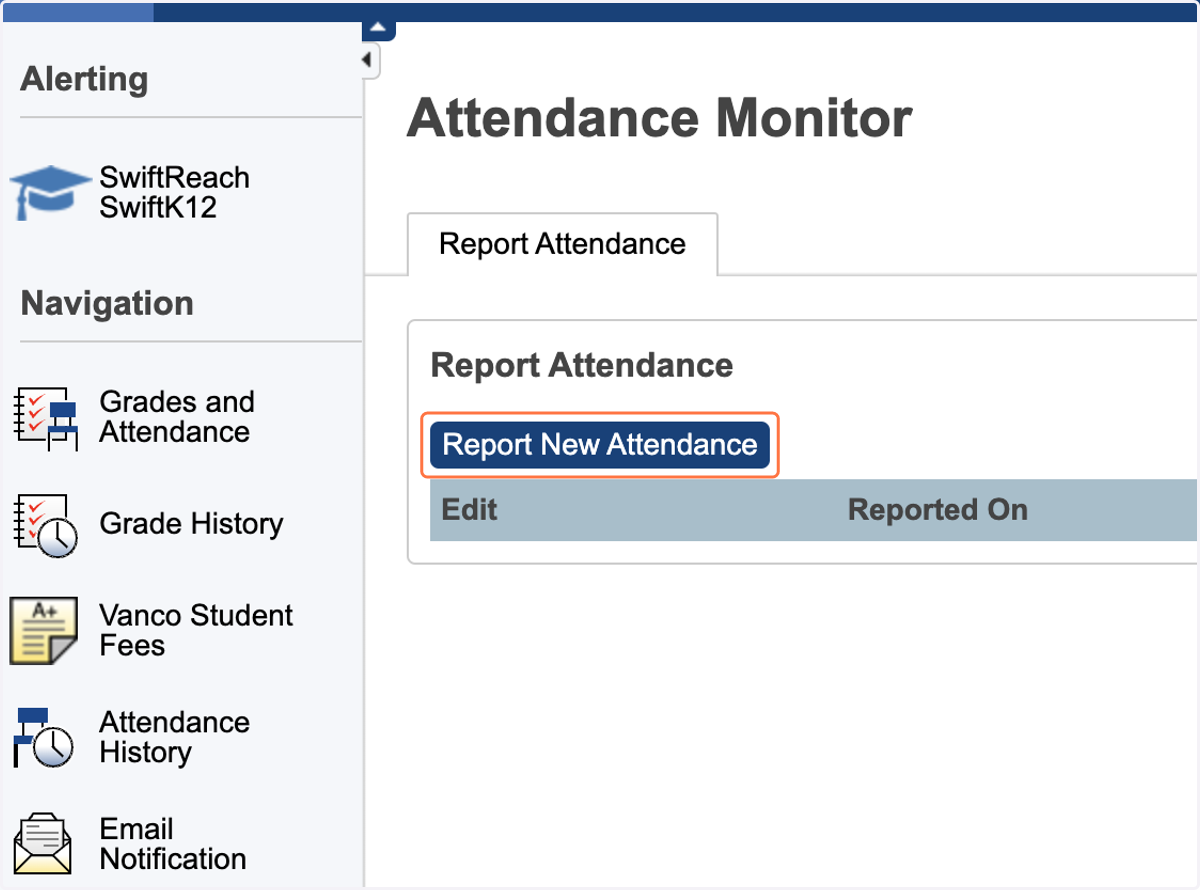Viewport: 1200px width, 890px height.
Task: Click the Attendance Monitor page title
Action: click(660, 119)
